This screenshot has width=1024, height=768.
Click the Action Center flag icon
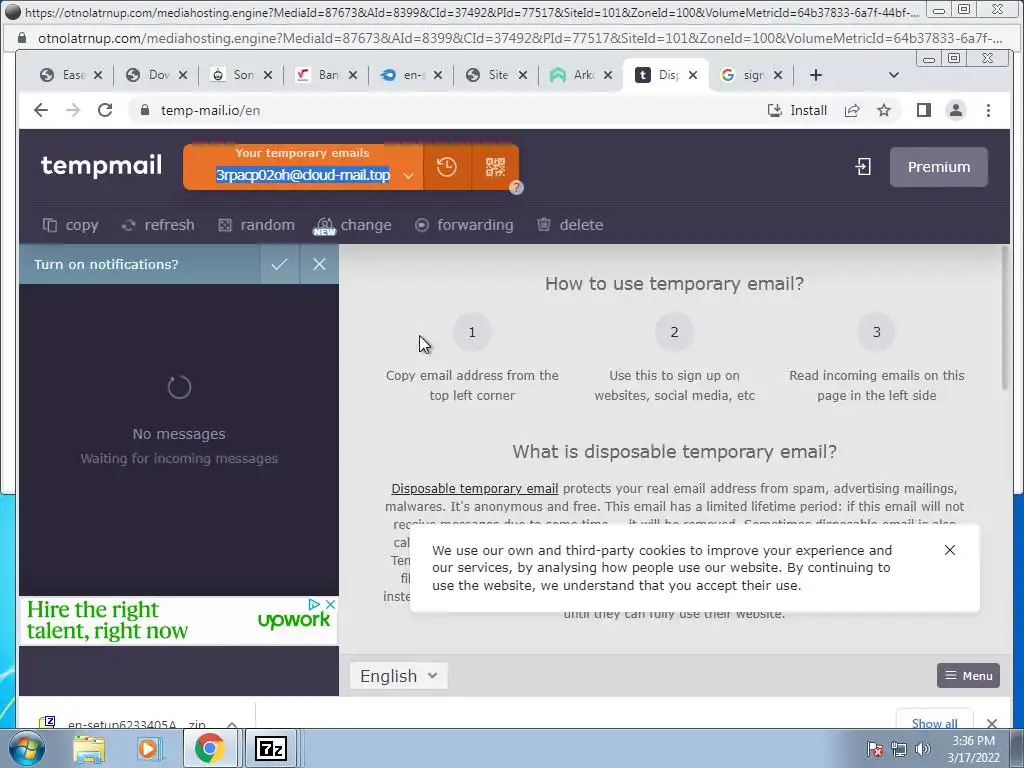click(x=874, y=749)
